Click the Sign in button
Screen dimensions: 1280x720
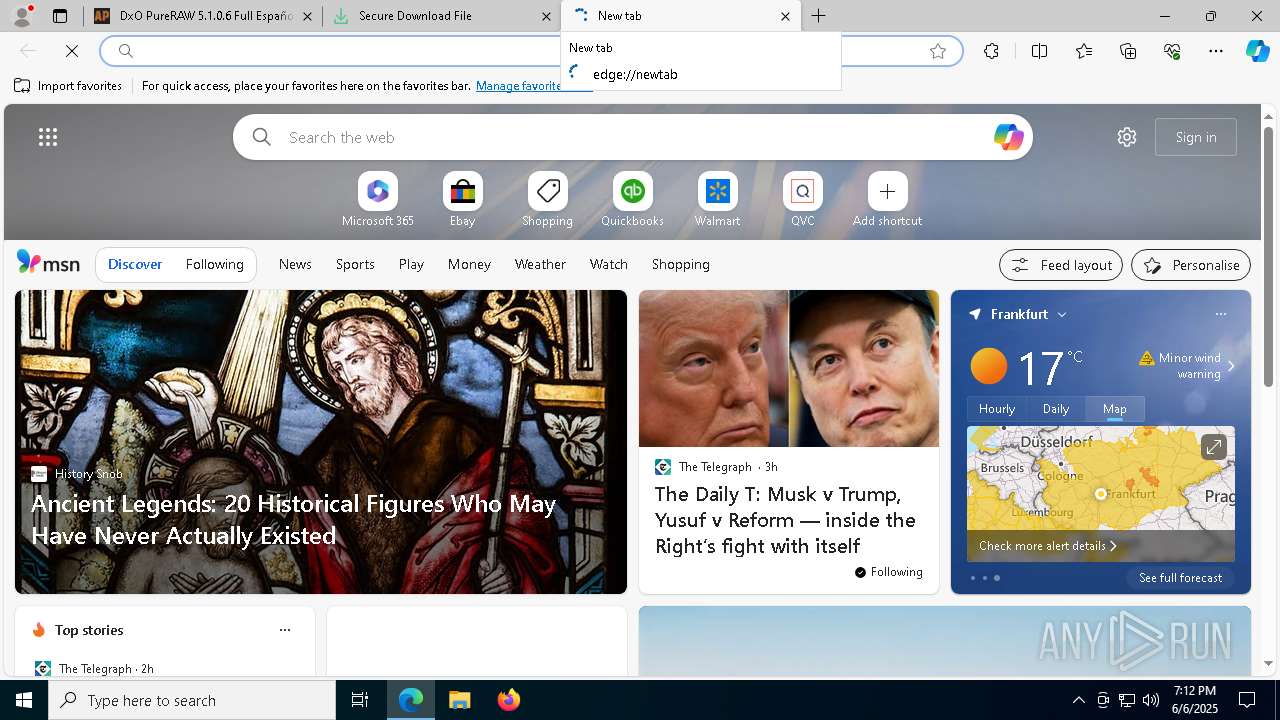1196,137
